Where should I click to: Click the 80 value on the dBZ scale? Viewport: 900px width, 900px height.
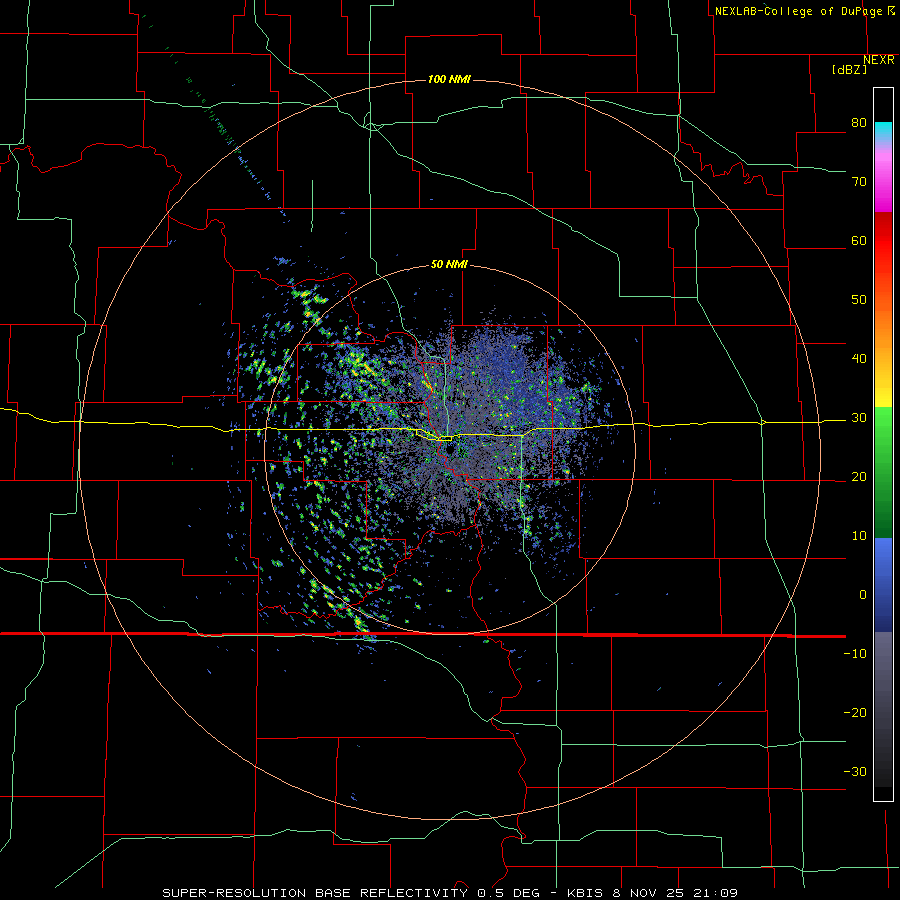click(859, 123)
